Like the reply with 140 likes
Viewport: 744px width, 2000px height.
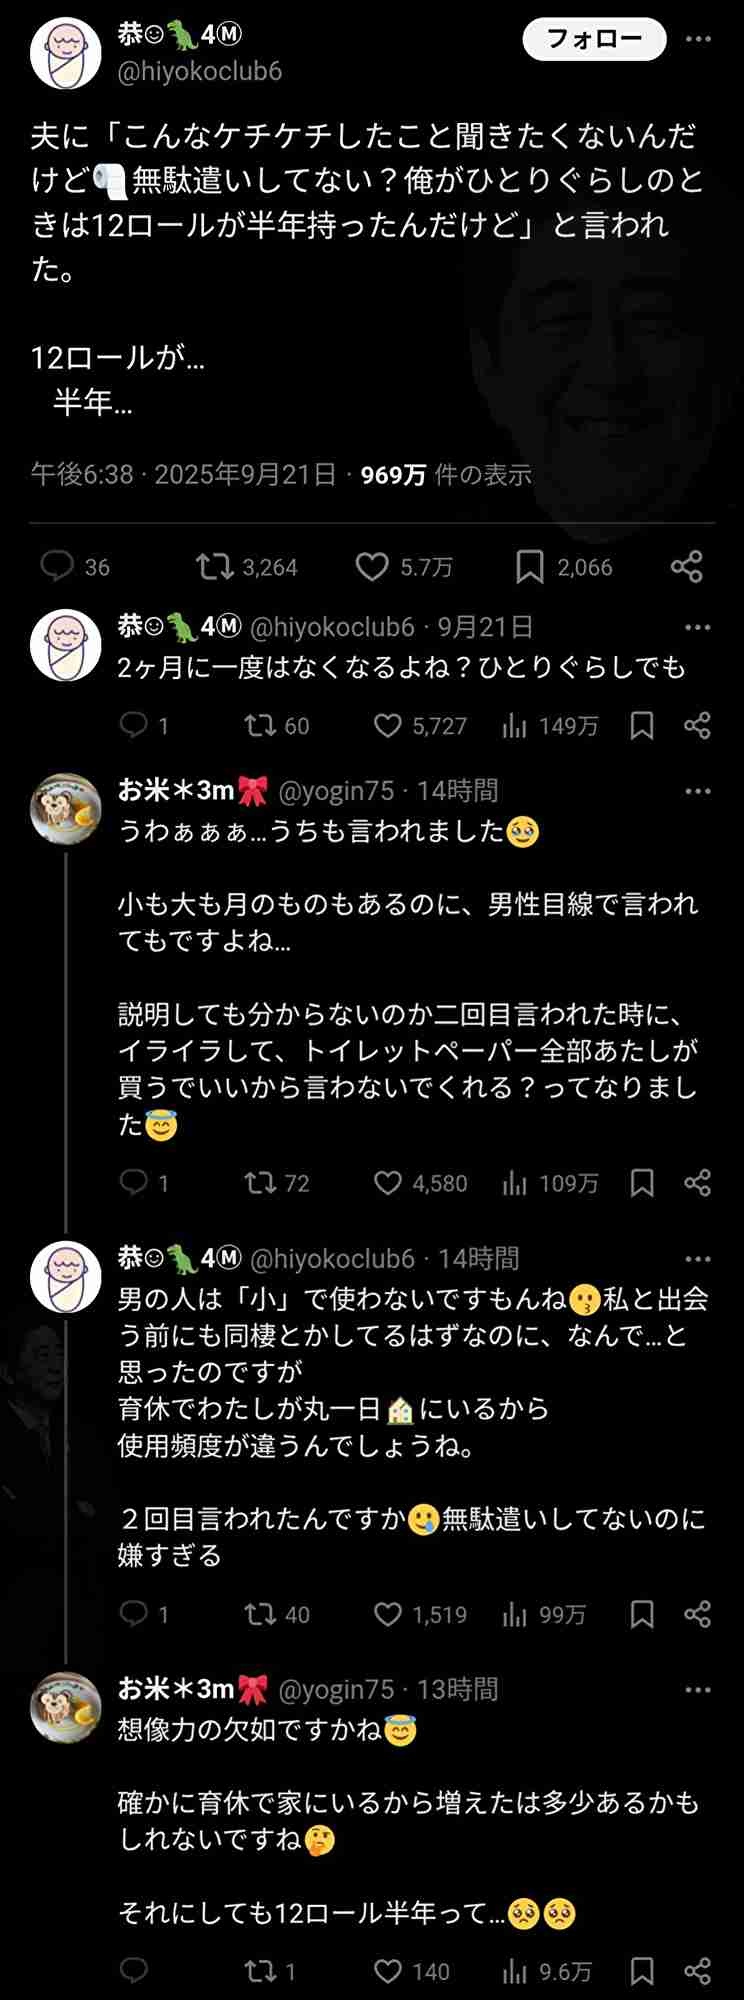pos(388,1971)
